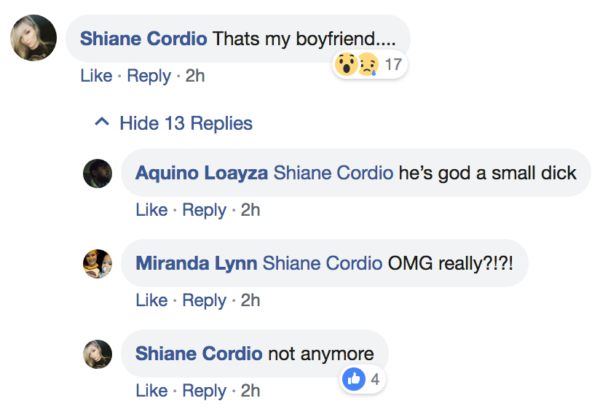This screenshot has height=417, width=600.
Task: Click the 17 reactions count
Action: click(x=393, y=65)
